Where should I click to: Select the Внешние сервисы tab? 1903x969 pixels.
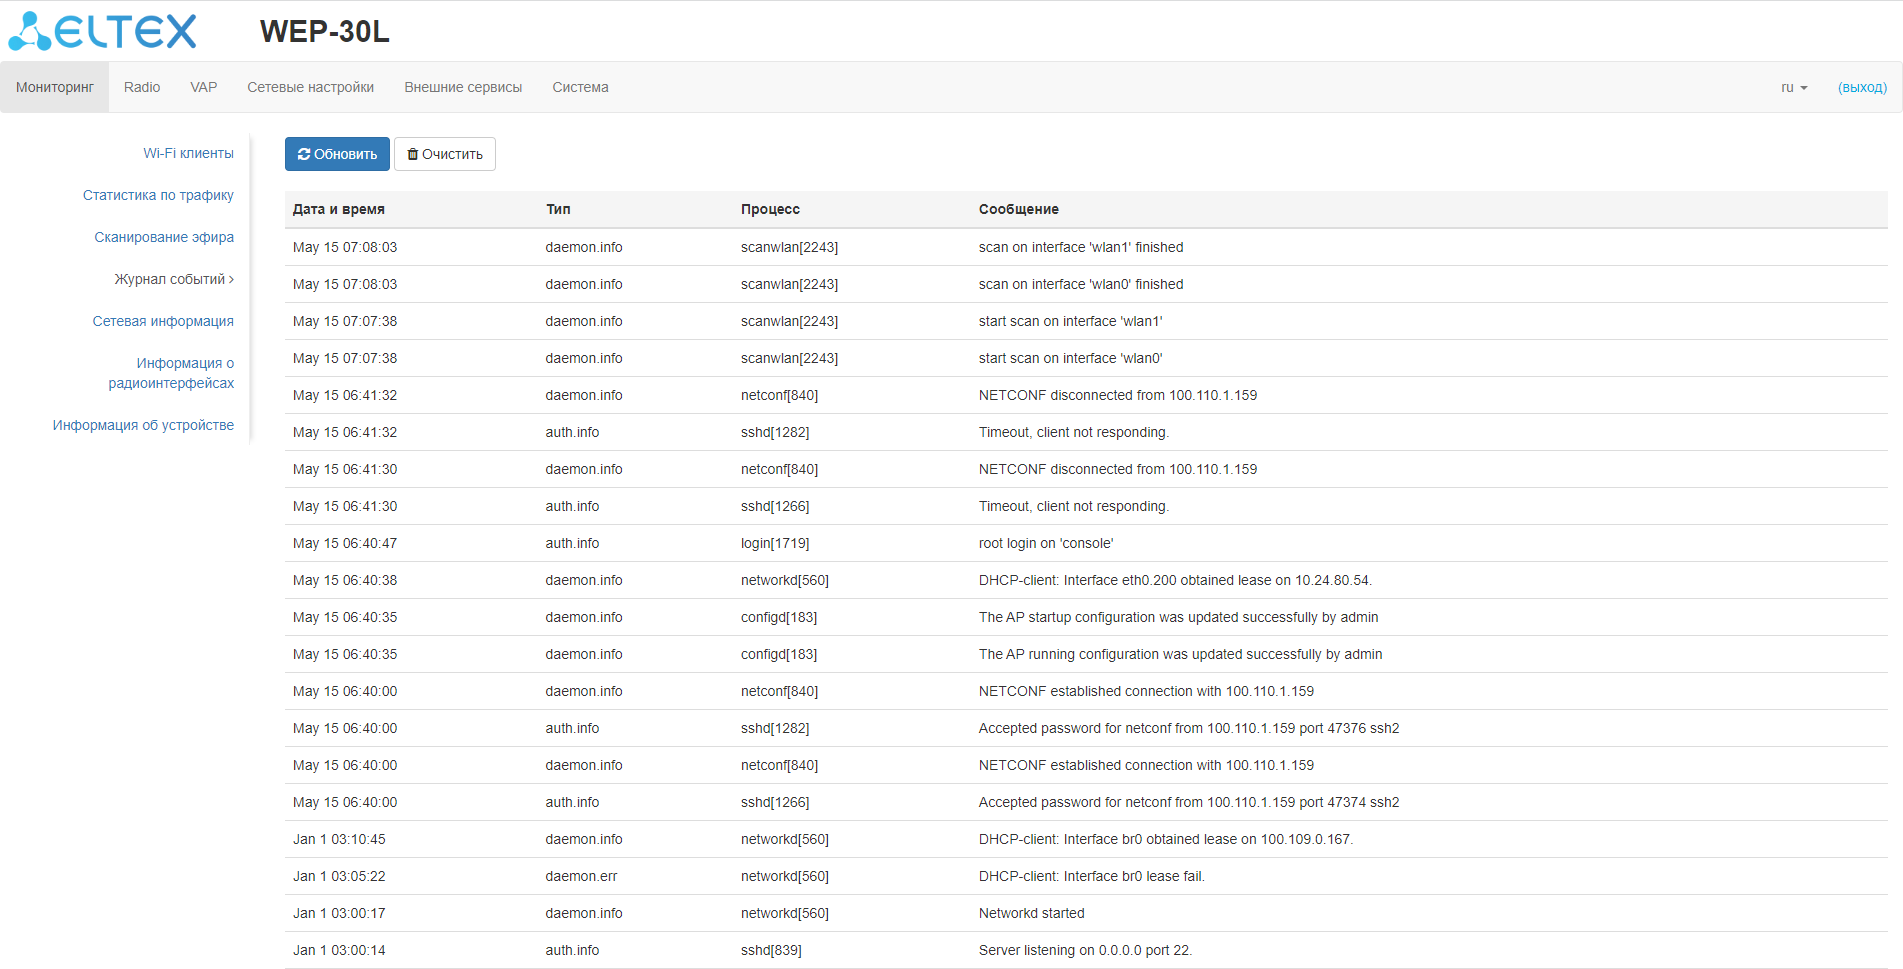coord(463,88)
